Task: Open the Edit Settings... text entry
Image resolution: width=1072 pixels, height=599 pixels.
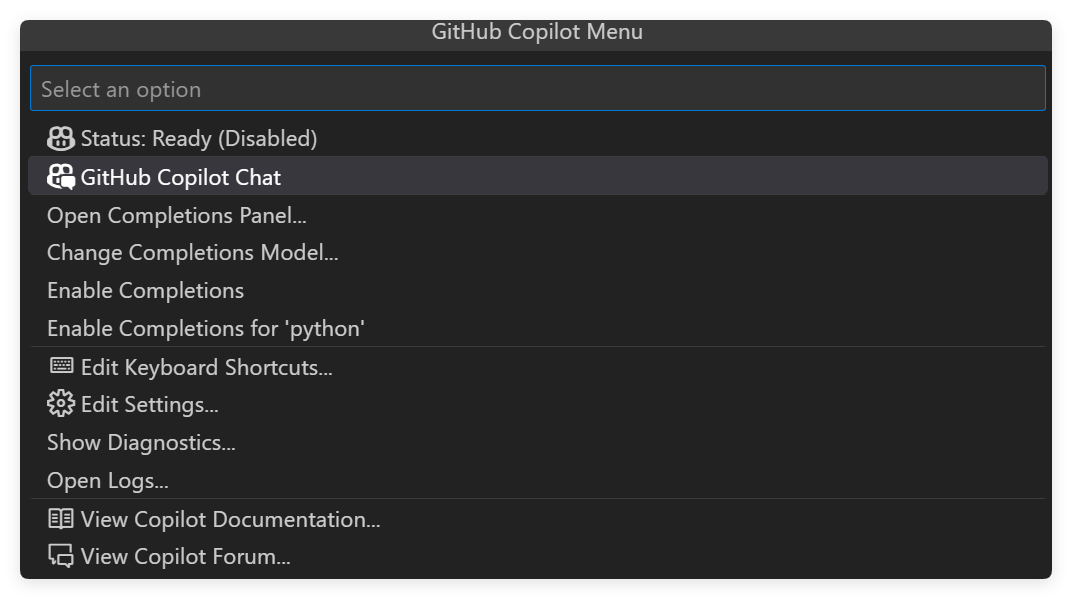Action: (x=149, y=404)
